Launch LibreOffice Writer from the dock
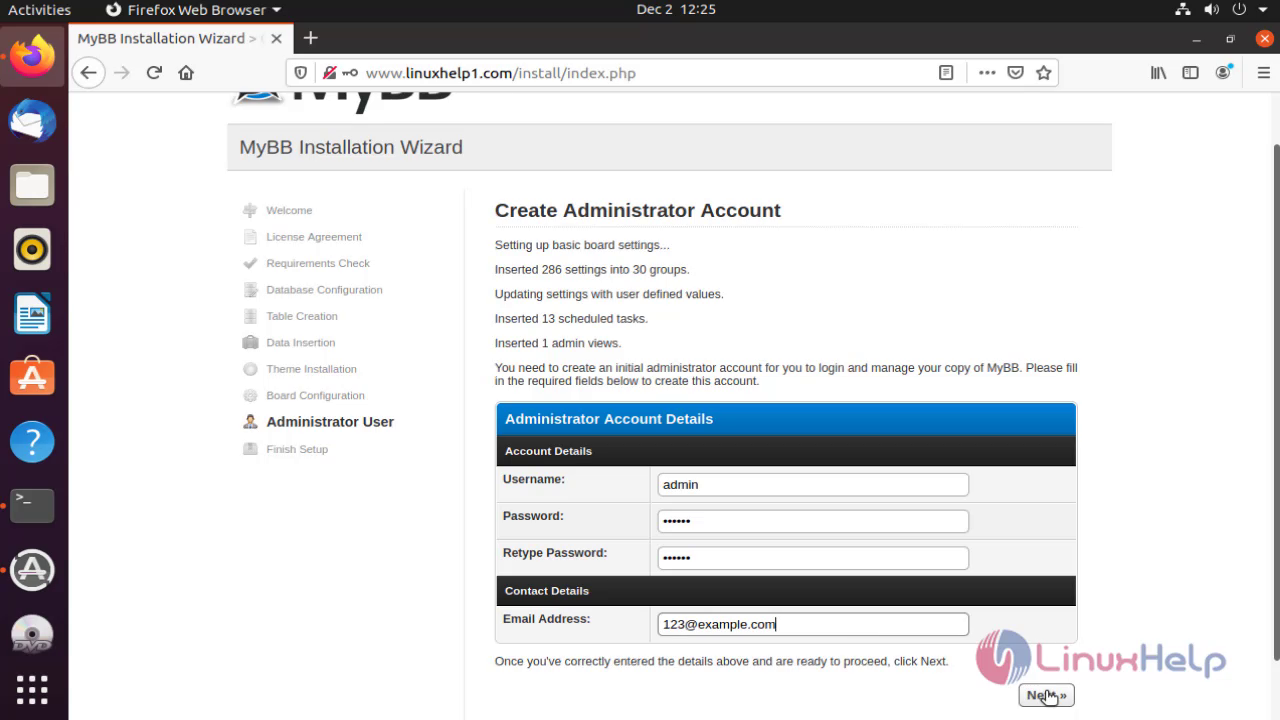The height and width of the screenshot is (720, 1280). tap(33, 313)
